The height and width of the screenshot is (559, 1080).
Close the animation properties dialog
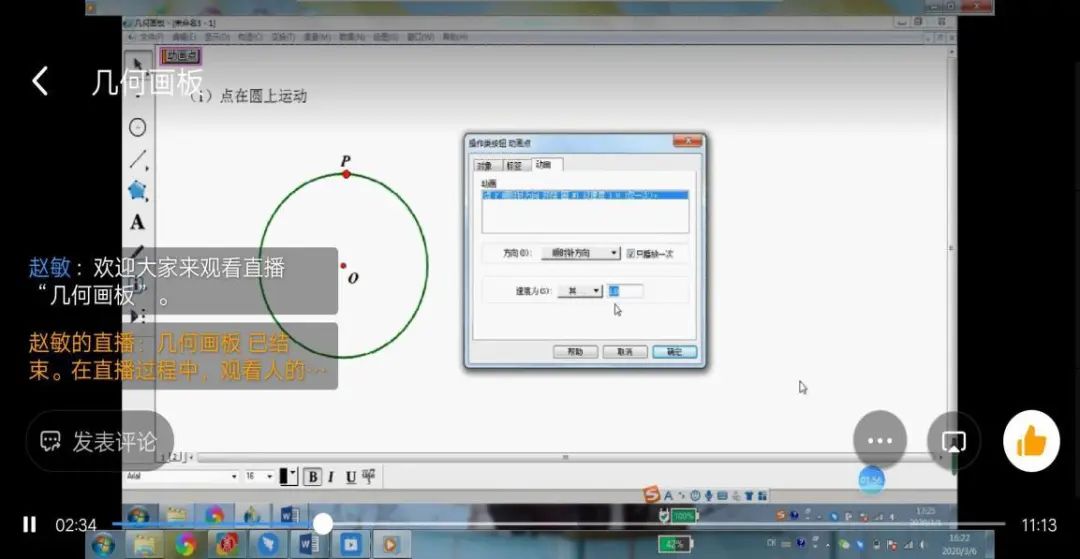pos(687,142)
